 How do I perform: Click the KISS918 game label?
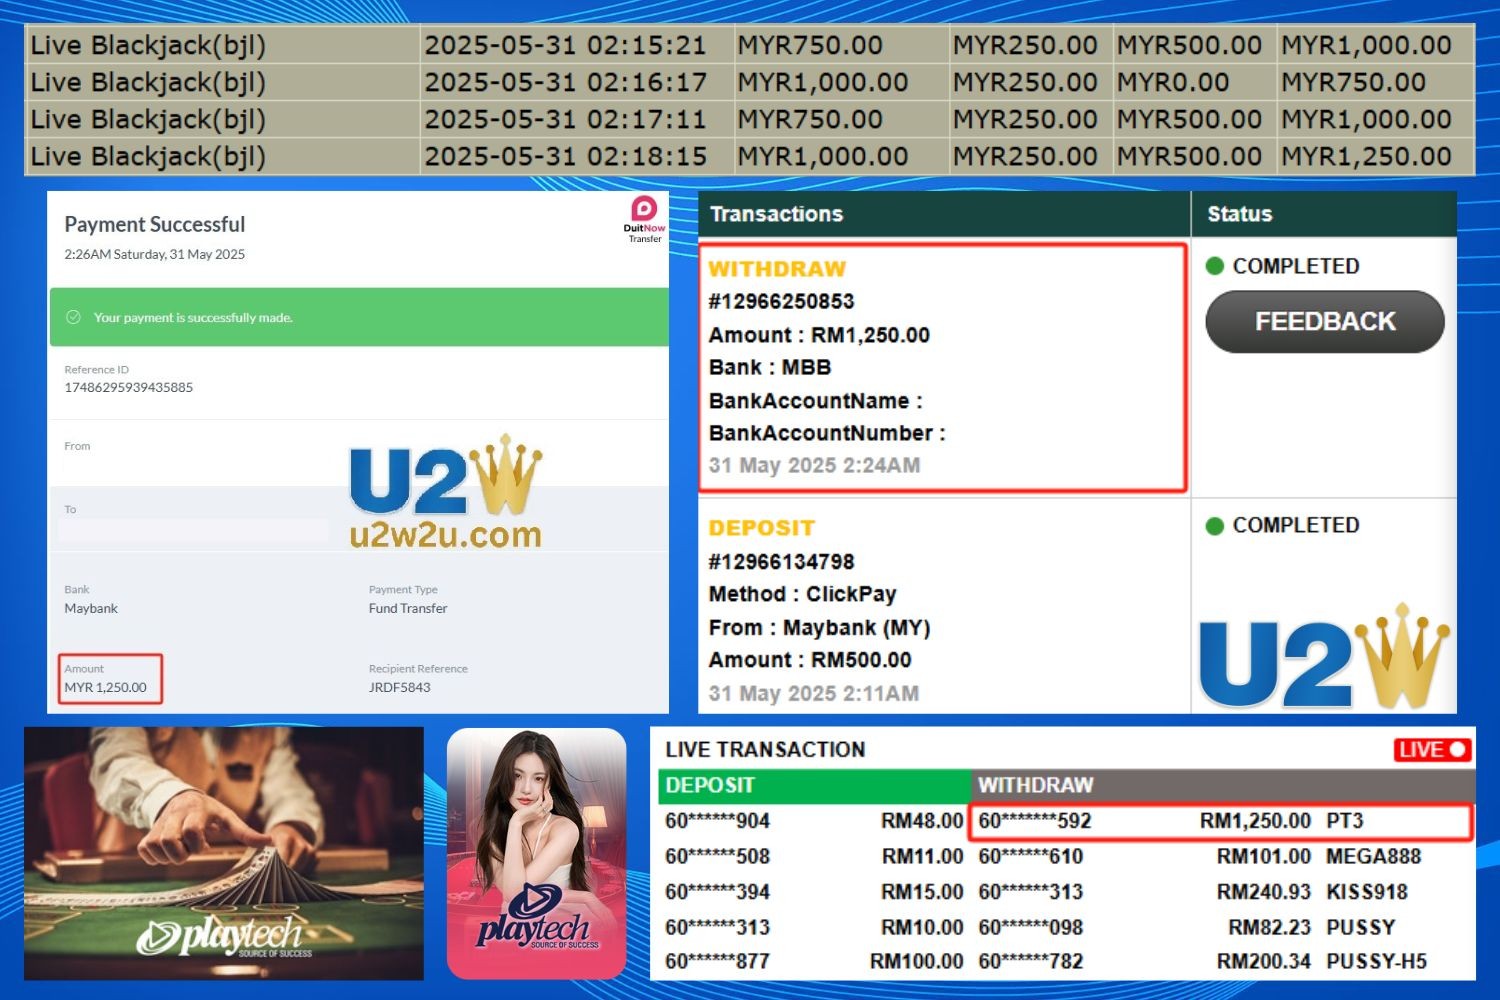pos(1366,891)
